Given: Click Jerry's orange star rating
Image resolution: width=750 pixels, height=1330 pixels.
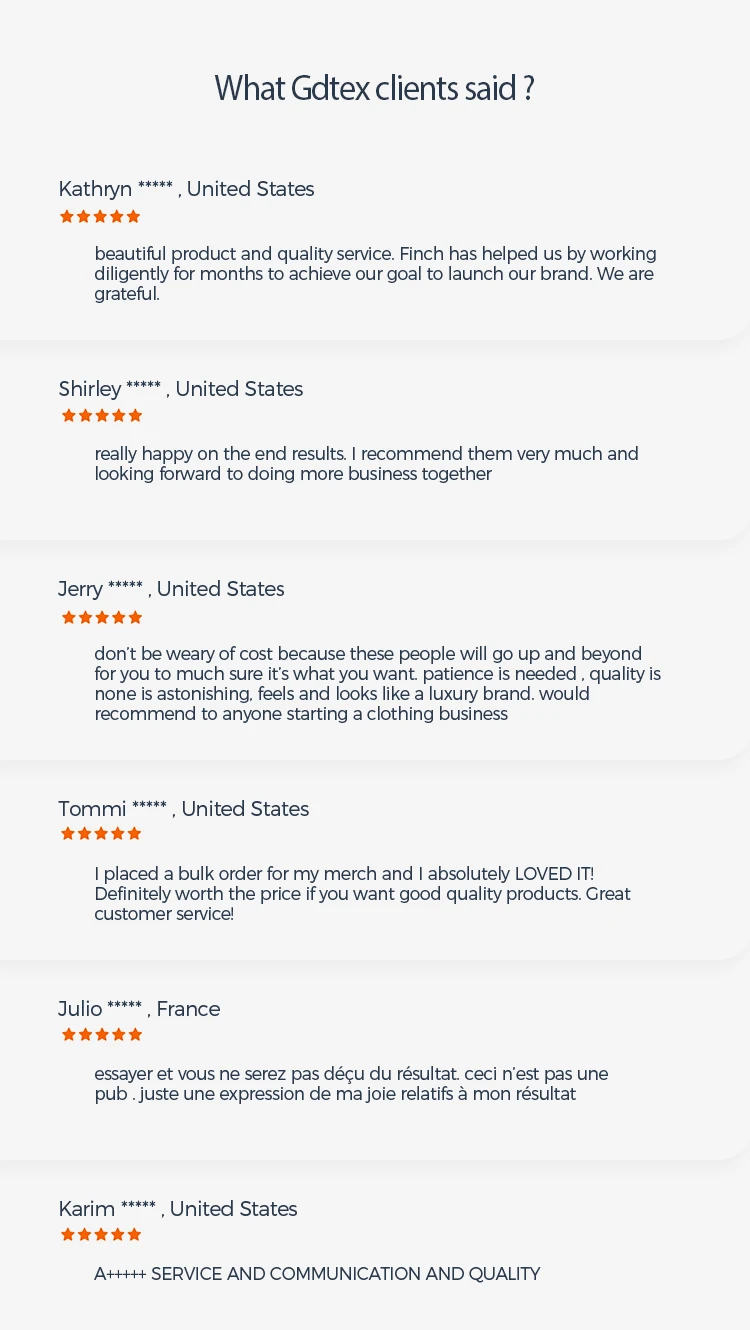Looking at the screenshot, I should coord(102,617).
